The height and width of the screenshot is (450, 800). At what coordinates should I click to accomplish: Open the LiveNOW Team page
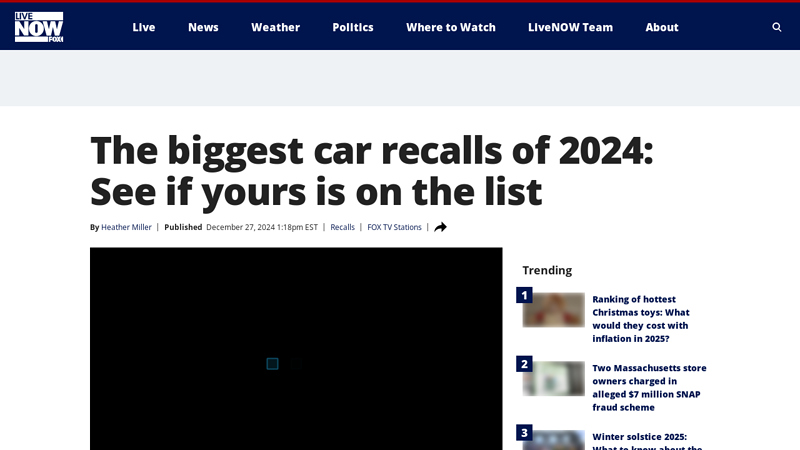pyautogui.click(x=570, y=27)
